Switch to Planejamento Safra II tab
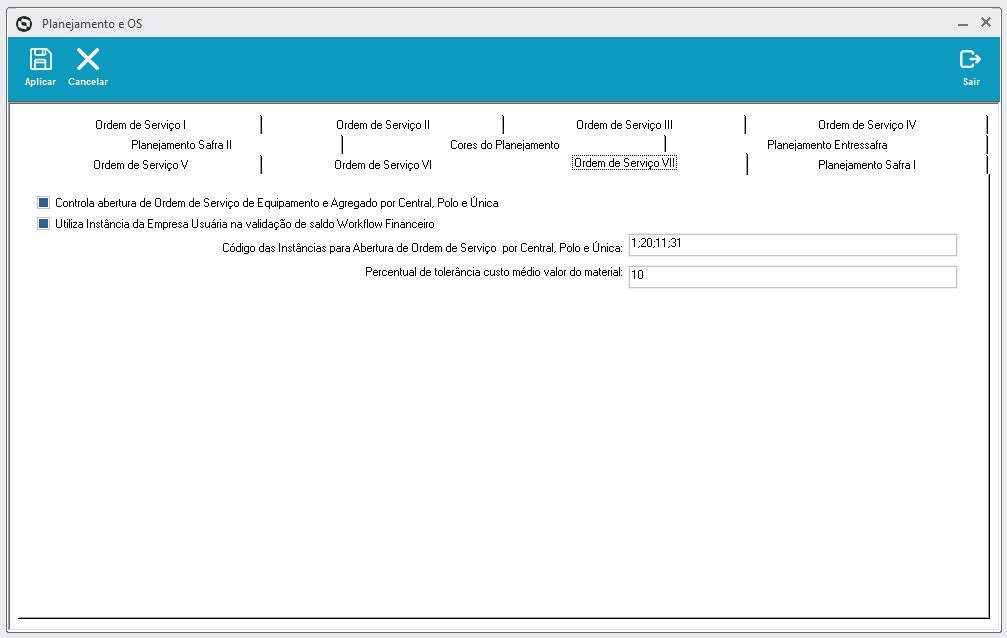Screen dimensions: 1007x638 click(x=181, y=145)
